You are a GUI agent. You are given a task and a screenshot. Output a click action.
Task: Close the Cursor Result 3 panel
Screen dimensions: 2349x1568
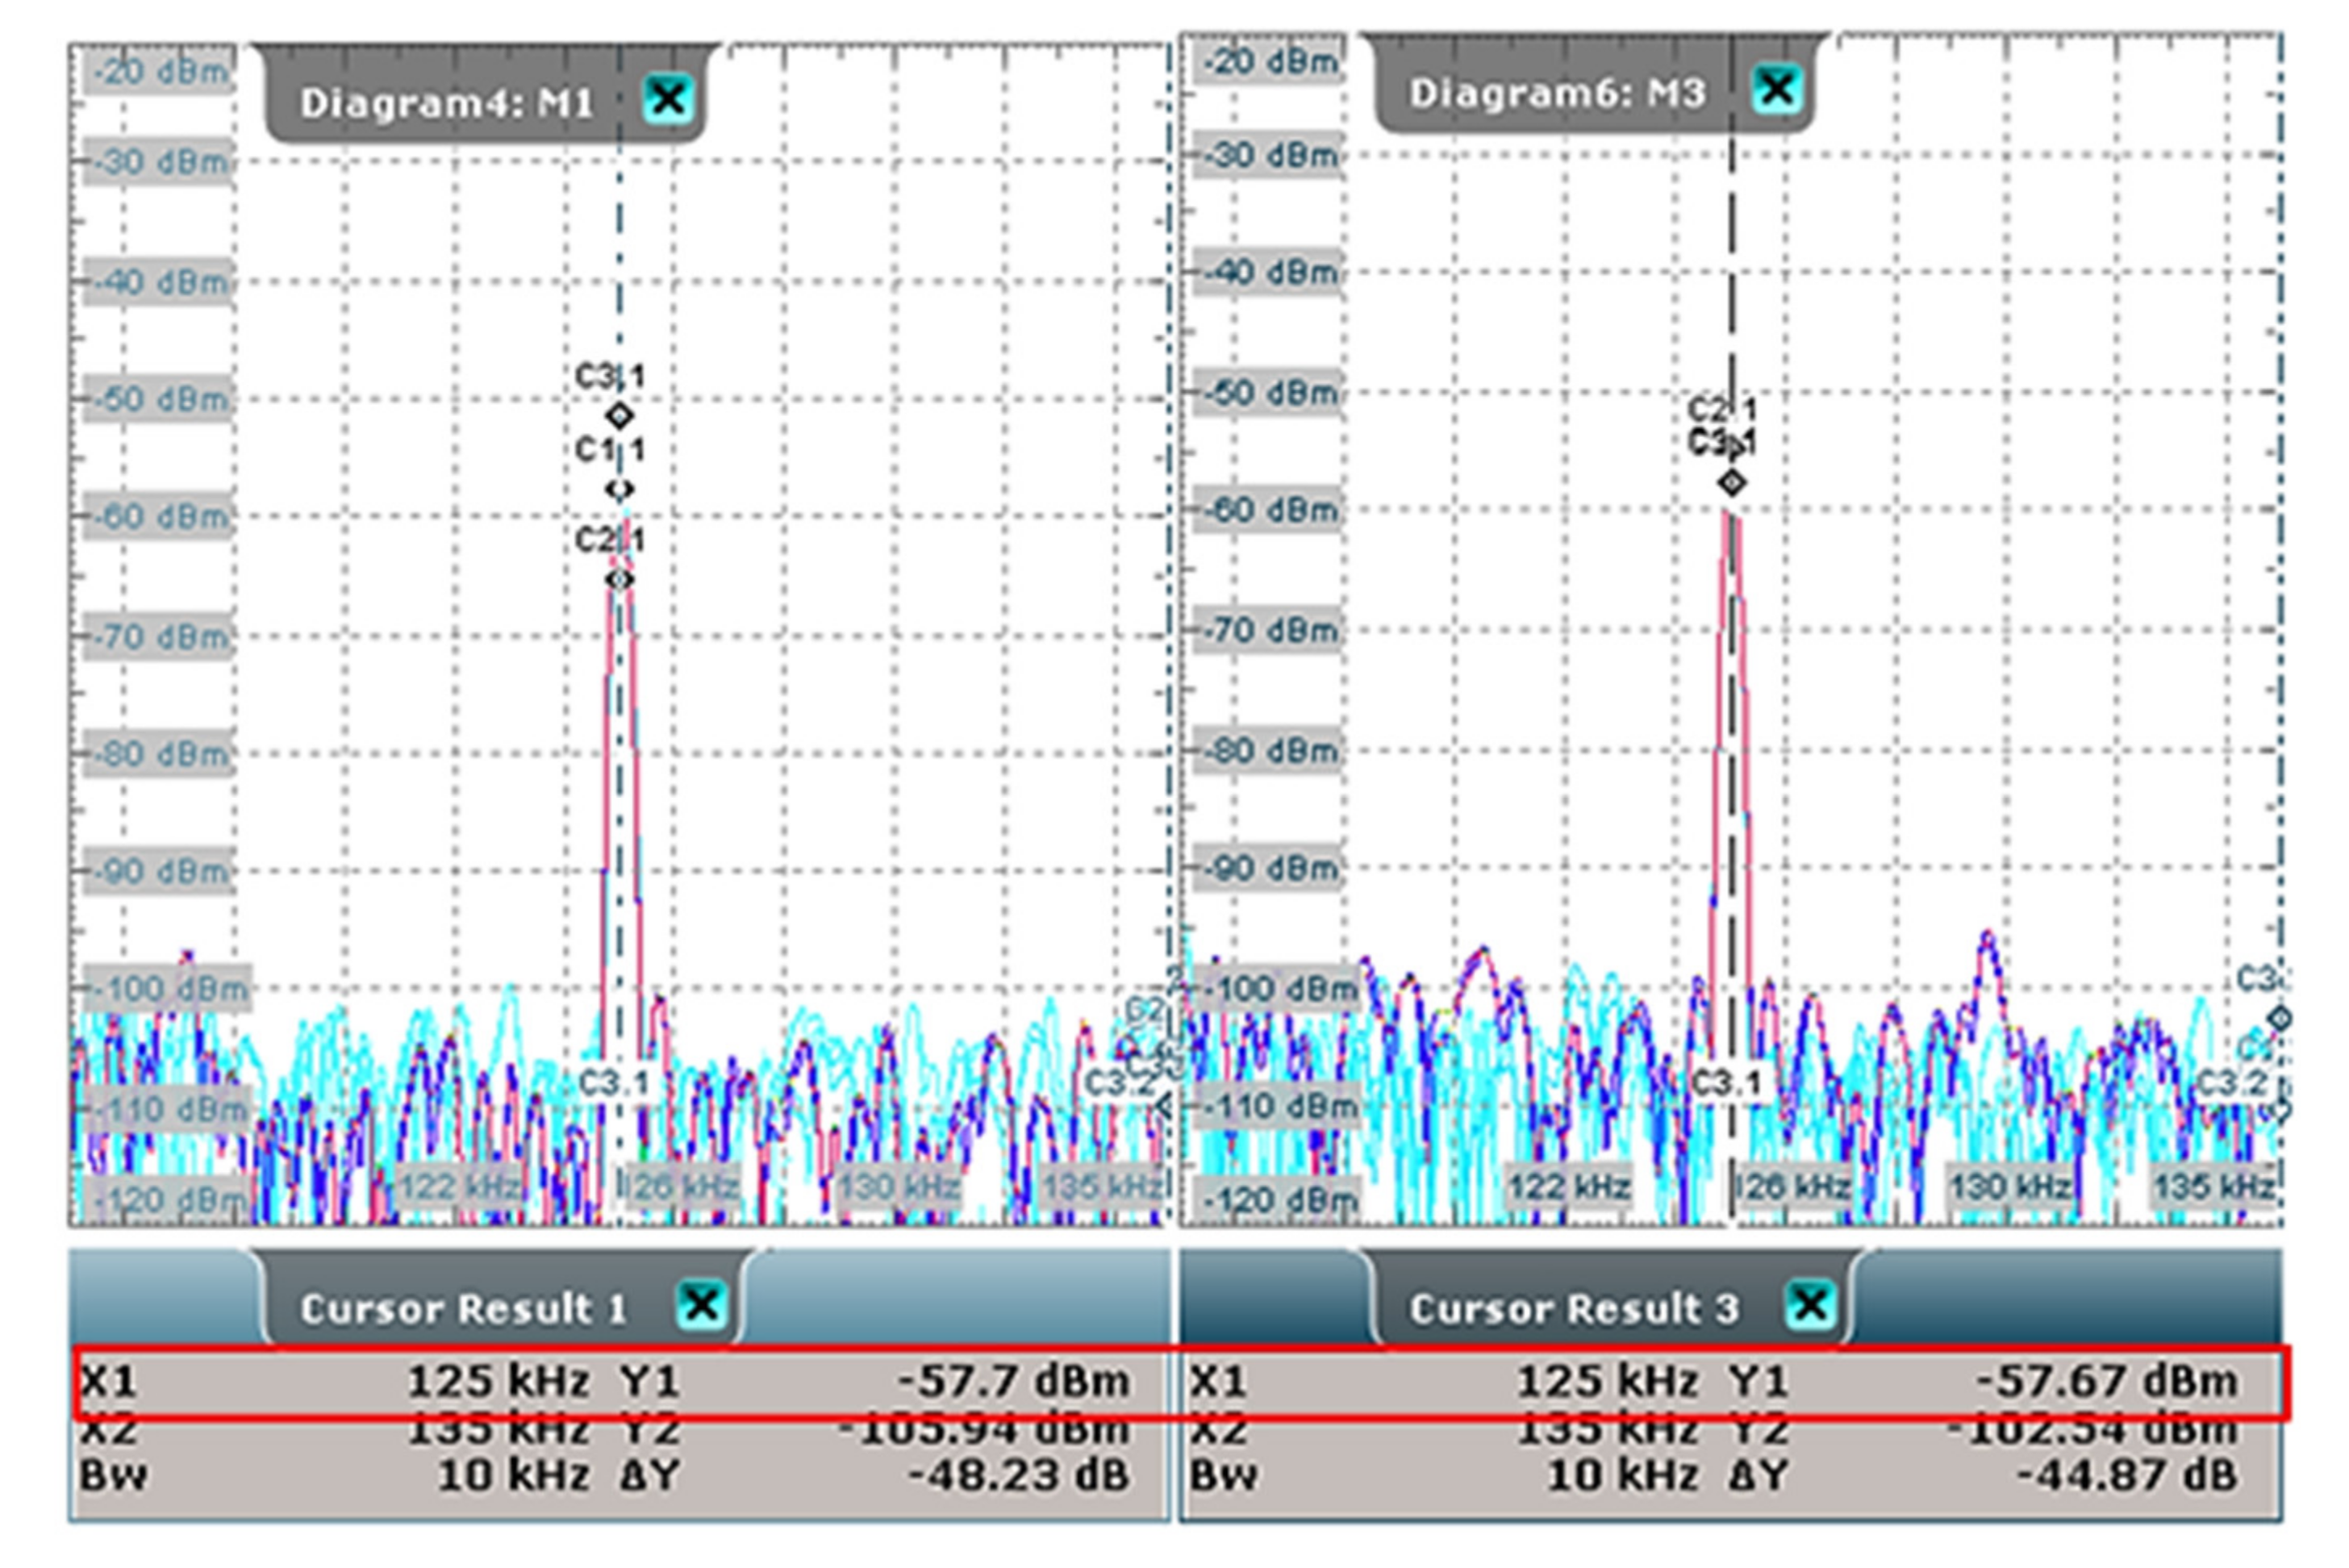click(1810, 1305)
